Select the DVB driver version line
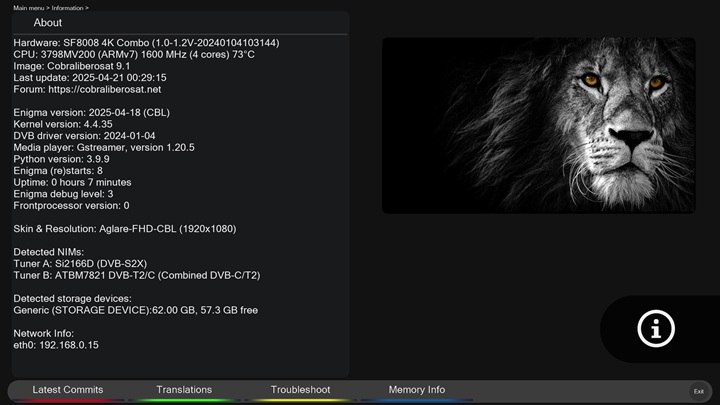Screen dimensions: 720x405 coord(84,136)
